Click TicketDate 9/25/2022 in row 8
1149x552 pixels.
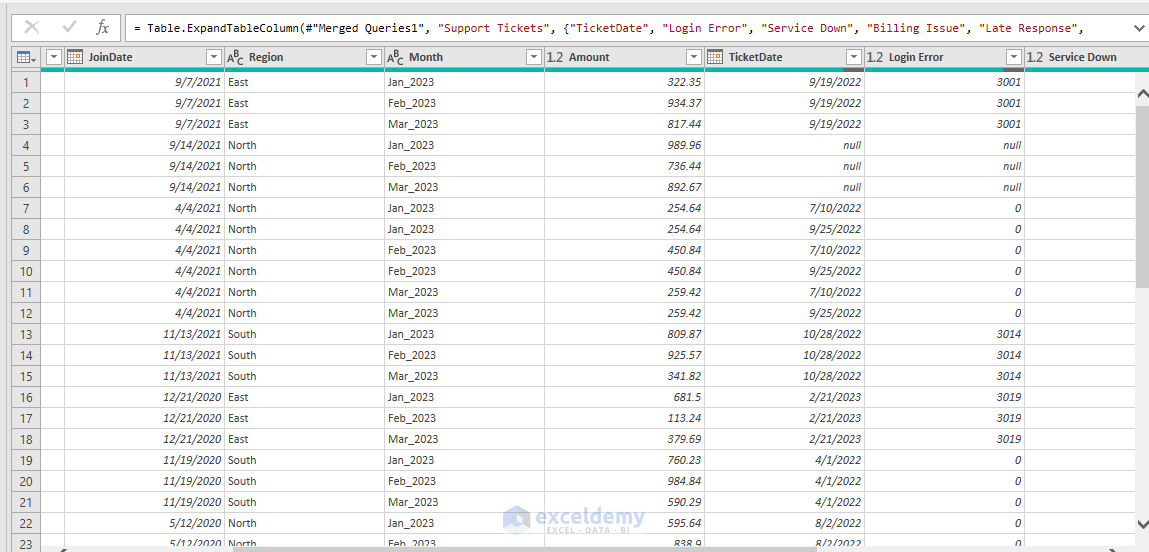click(x=784, y=229)
